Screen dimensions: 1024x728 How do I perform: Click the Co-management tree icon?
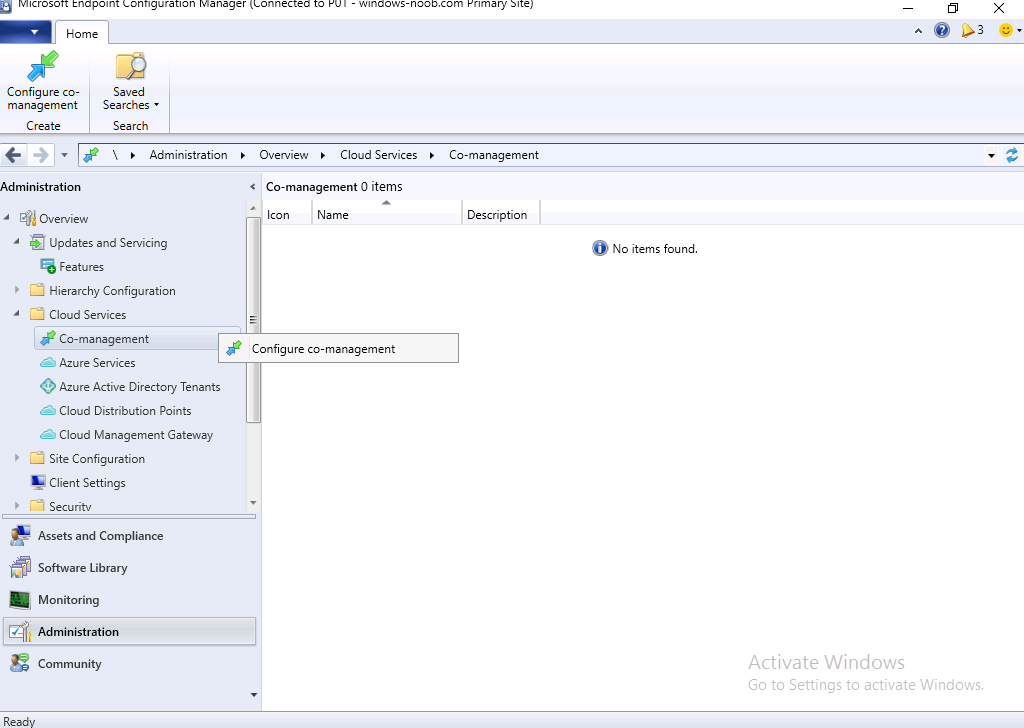click(48, 338)
